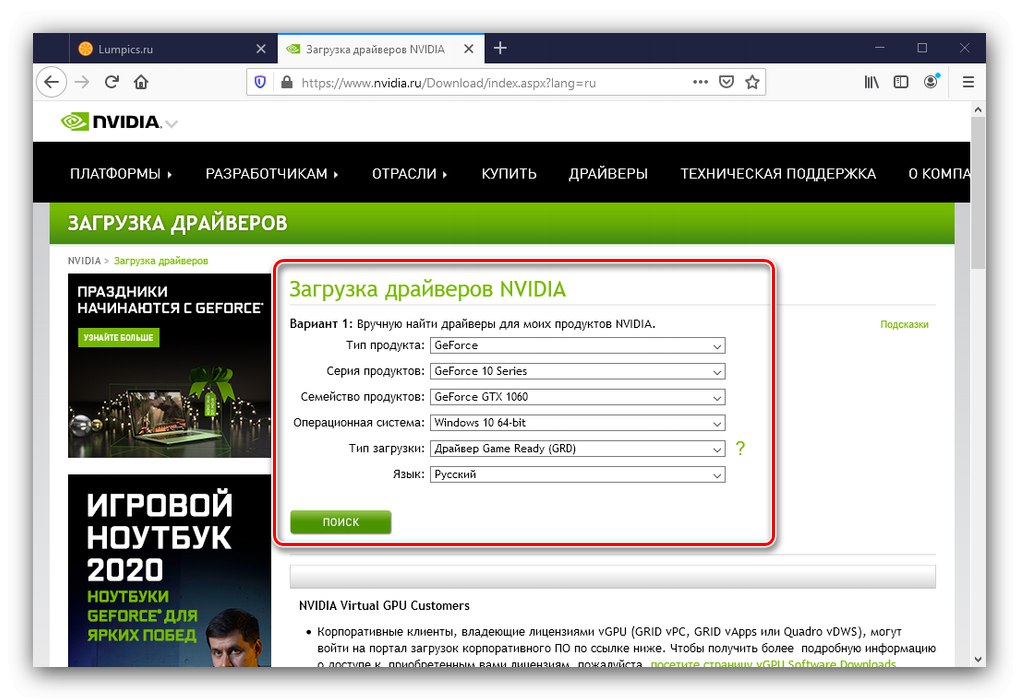The height and width of the screenshot is (700, 1019).
Task: Expand the chevron beside the NVIDIA logo
Action: pos(172,123)
